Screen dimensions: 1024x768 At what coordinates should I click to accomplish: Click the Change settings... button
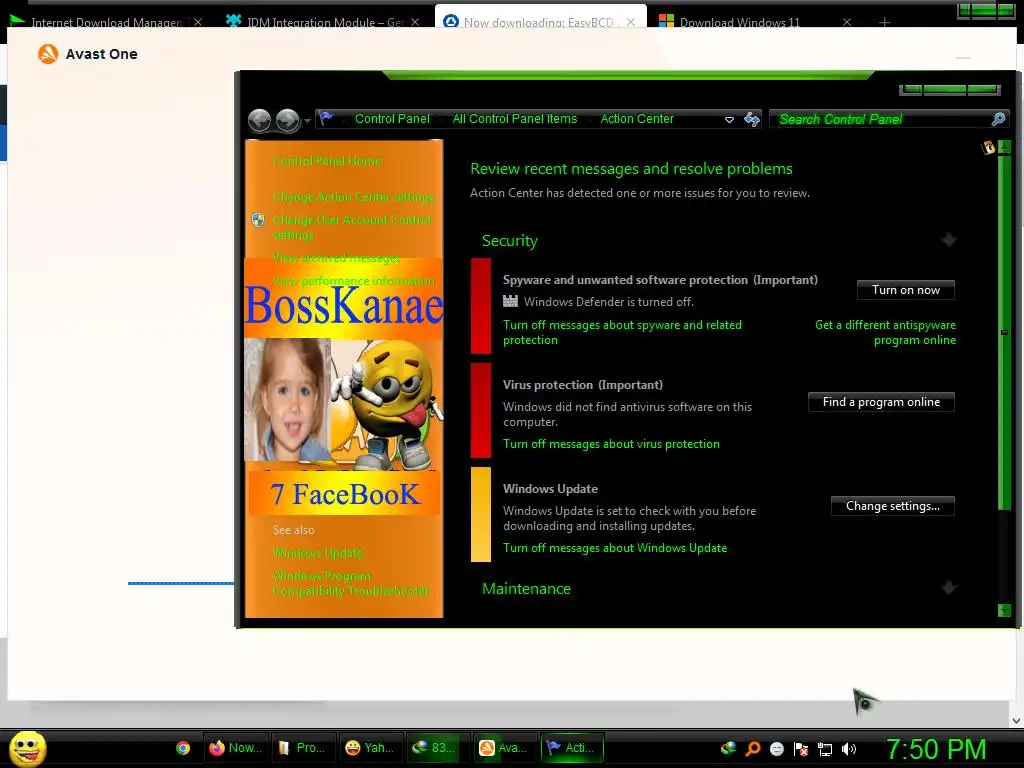click(x=893, y=506)
